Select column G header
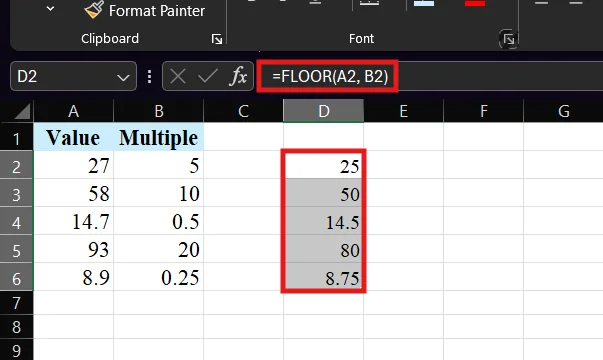 click(563, 111)
